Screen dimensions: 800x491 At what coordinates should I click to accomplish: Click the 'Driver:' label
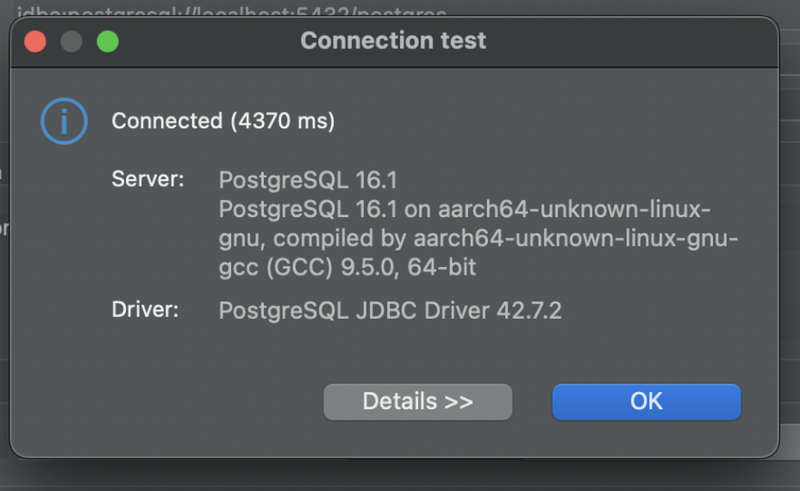[x=145, y=309]
